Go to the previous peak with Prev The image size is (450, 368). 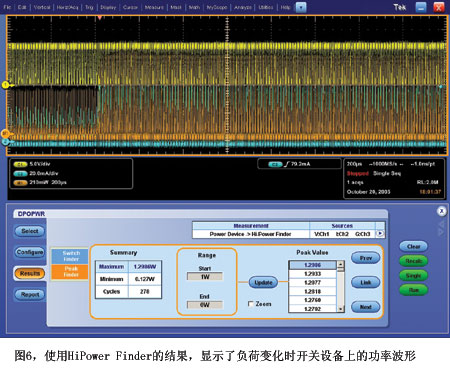point(366,258)
